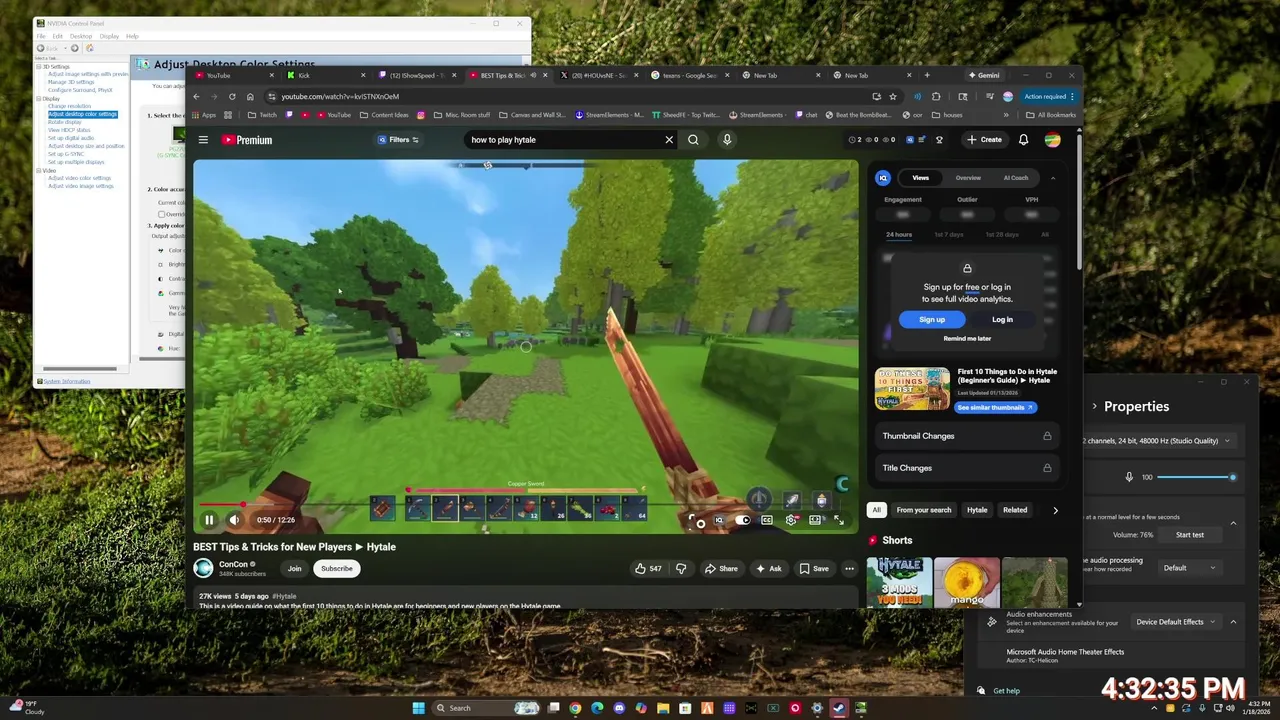Subscribe to the ConCon channel
This screenshot has width=1280, height=720.
coord(336,568)
